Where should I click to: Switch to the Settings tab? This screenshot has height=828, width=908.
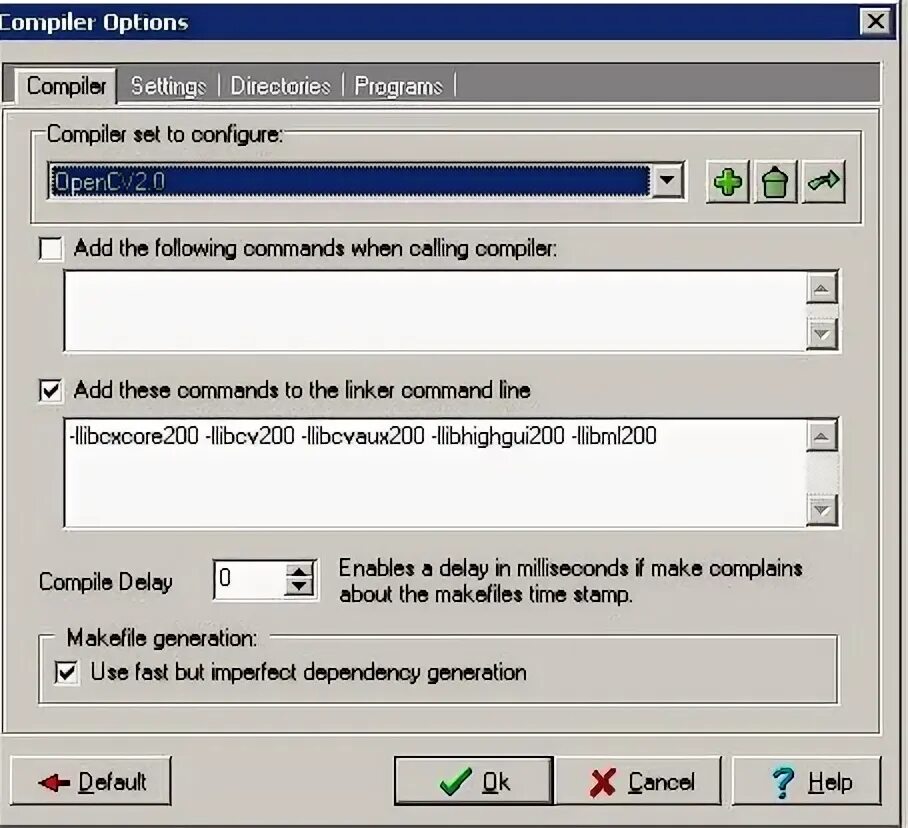[x=168, y=86]
